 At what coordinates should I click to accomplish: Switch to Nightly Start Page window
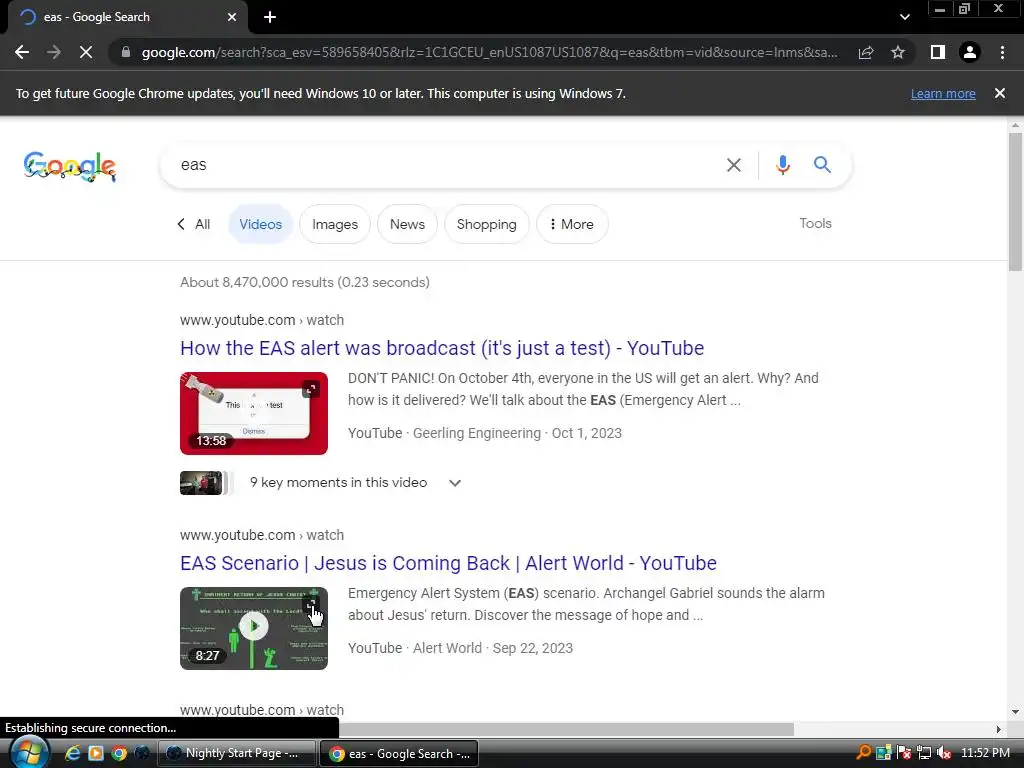coord(237,753)
